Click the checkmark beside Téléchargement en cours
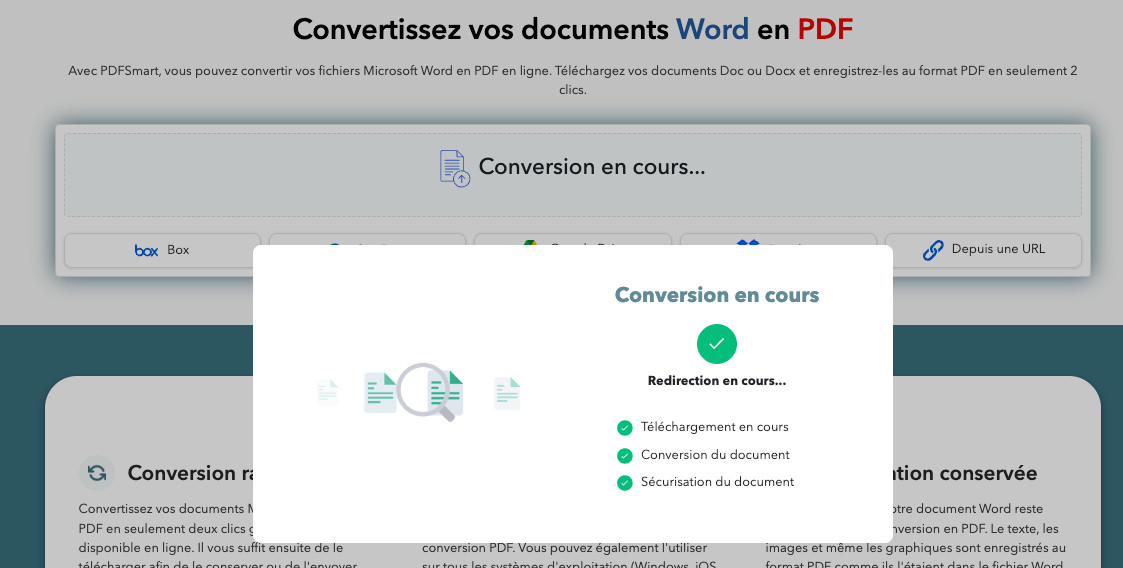 625,428
